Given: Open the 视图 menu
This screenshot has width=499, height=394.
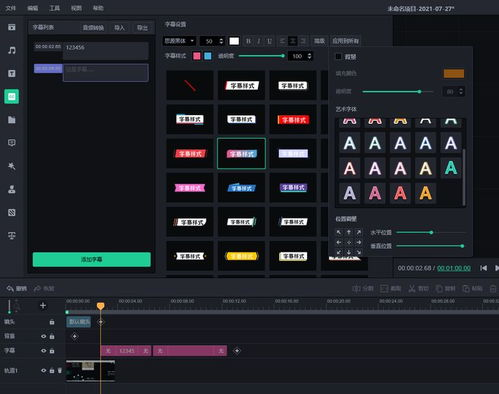Looking at the screenshot, I should pyautogui.click(x=76, y=8).
